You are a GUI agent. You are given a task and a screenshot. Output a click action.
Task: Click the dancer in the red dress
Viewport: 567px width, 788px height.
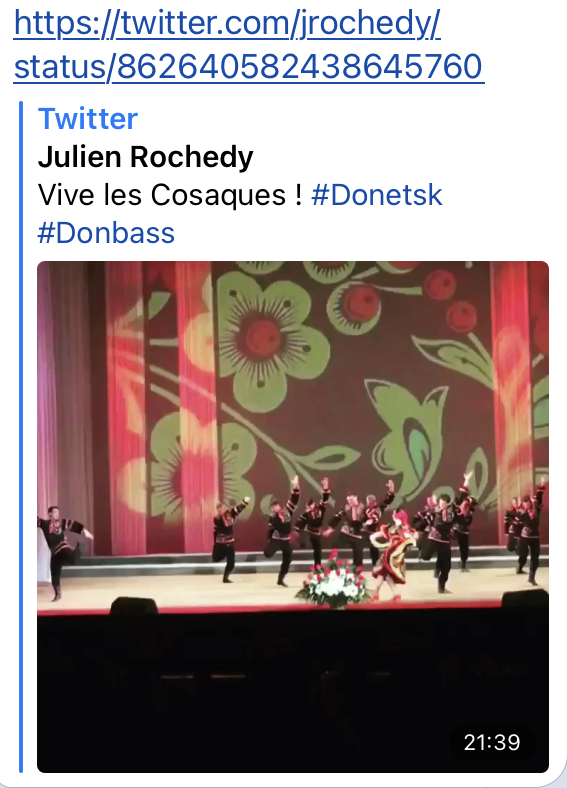click(x=393, y=553)
